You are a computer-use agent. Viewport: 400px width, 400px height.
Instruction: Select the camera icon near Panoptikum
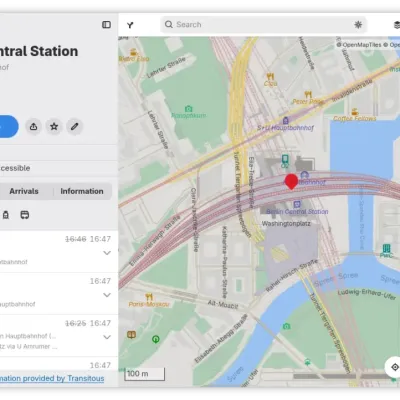pos(189,109)
